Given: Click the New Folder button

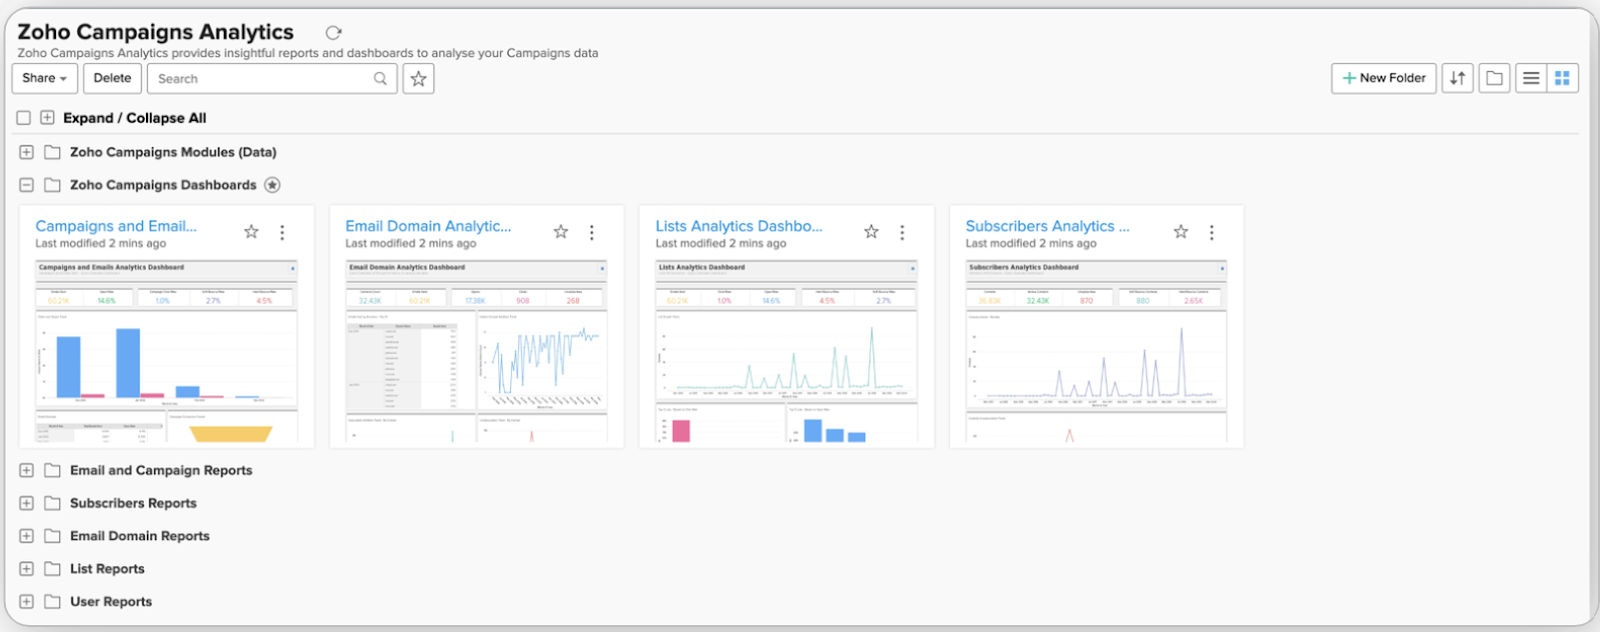Looking at the screenshot, I should [x=1384, y=78].
